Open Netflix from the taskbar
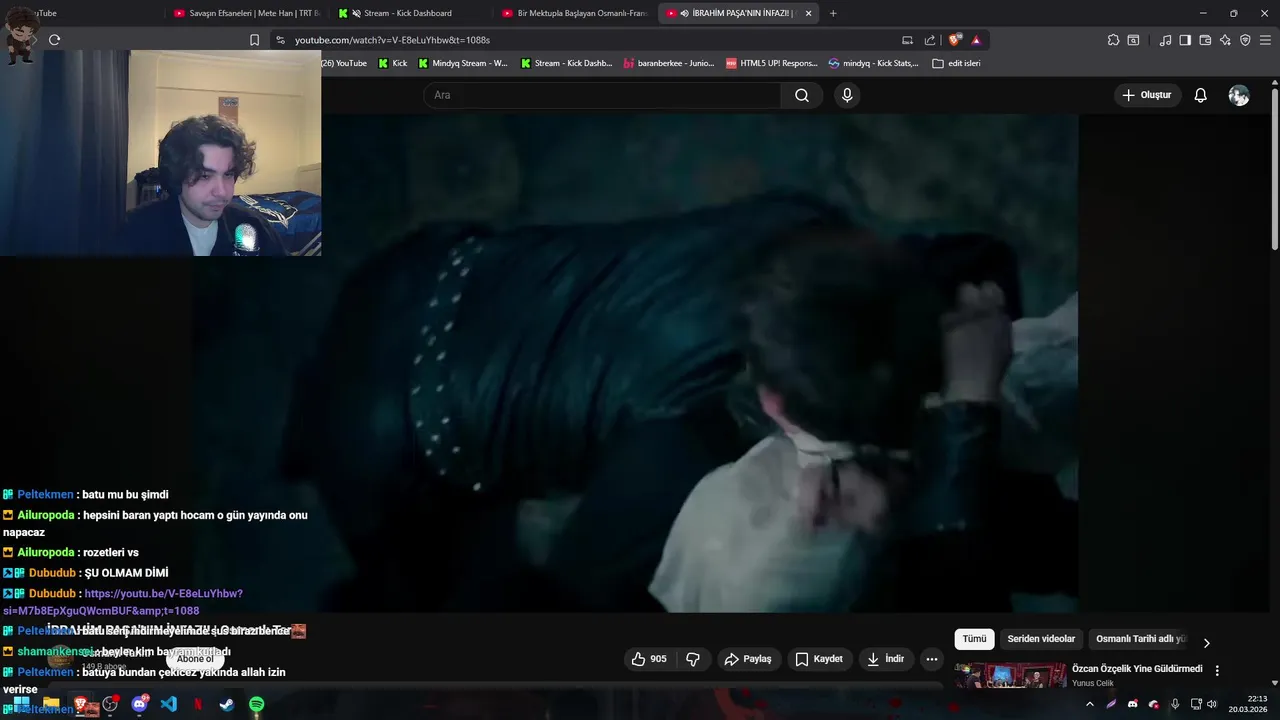This screenshot has width=1280, height=720. [198, 704]
